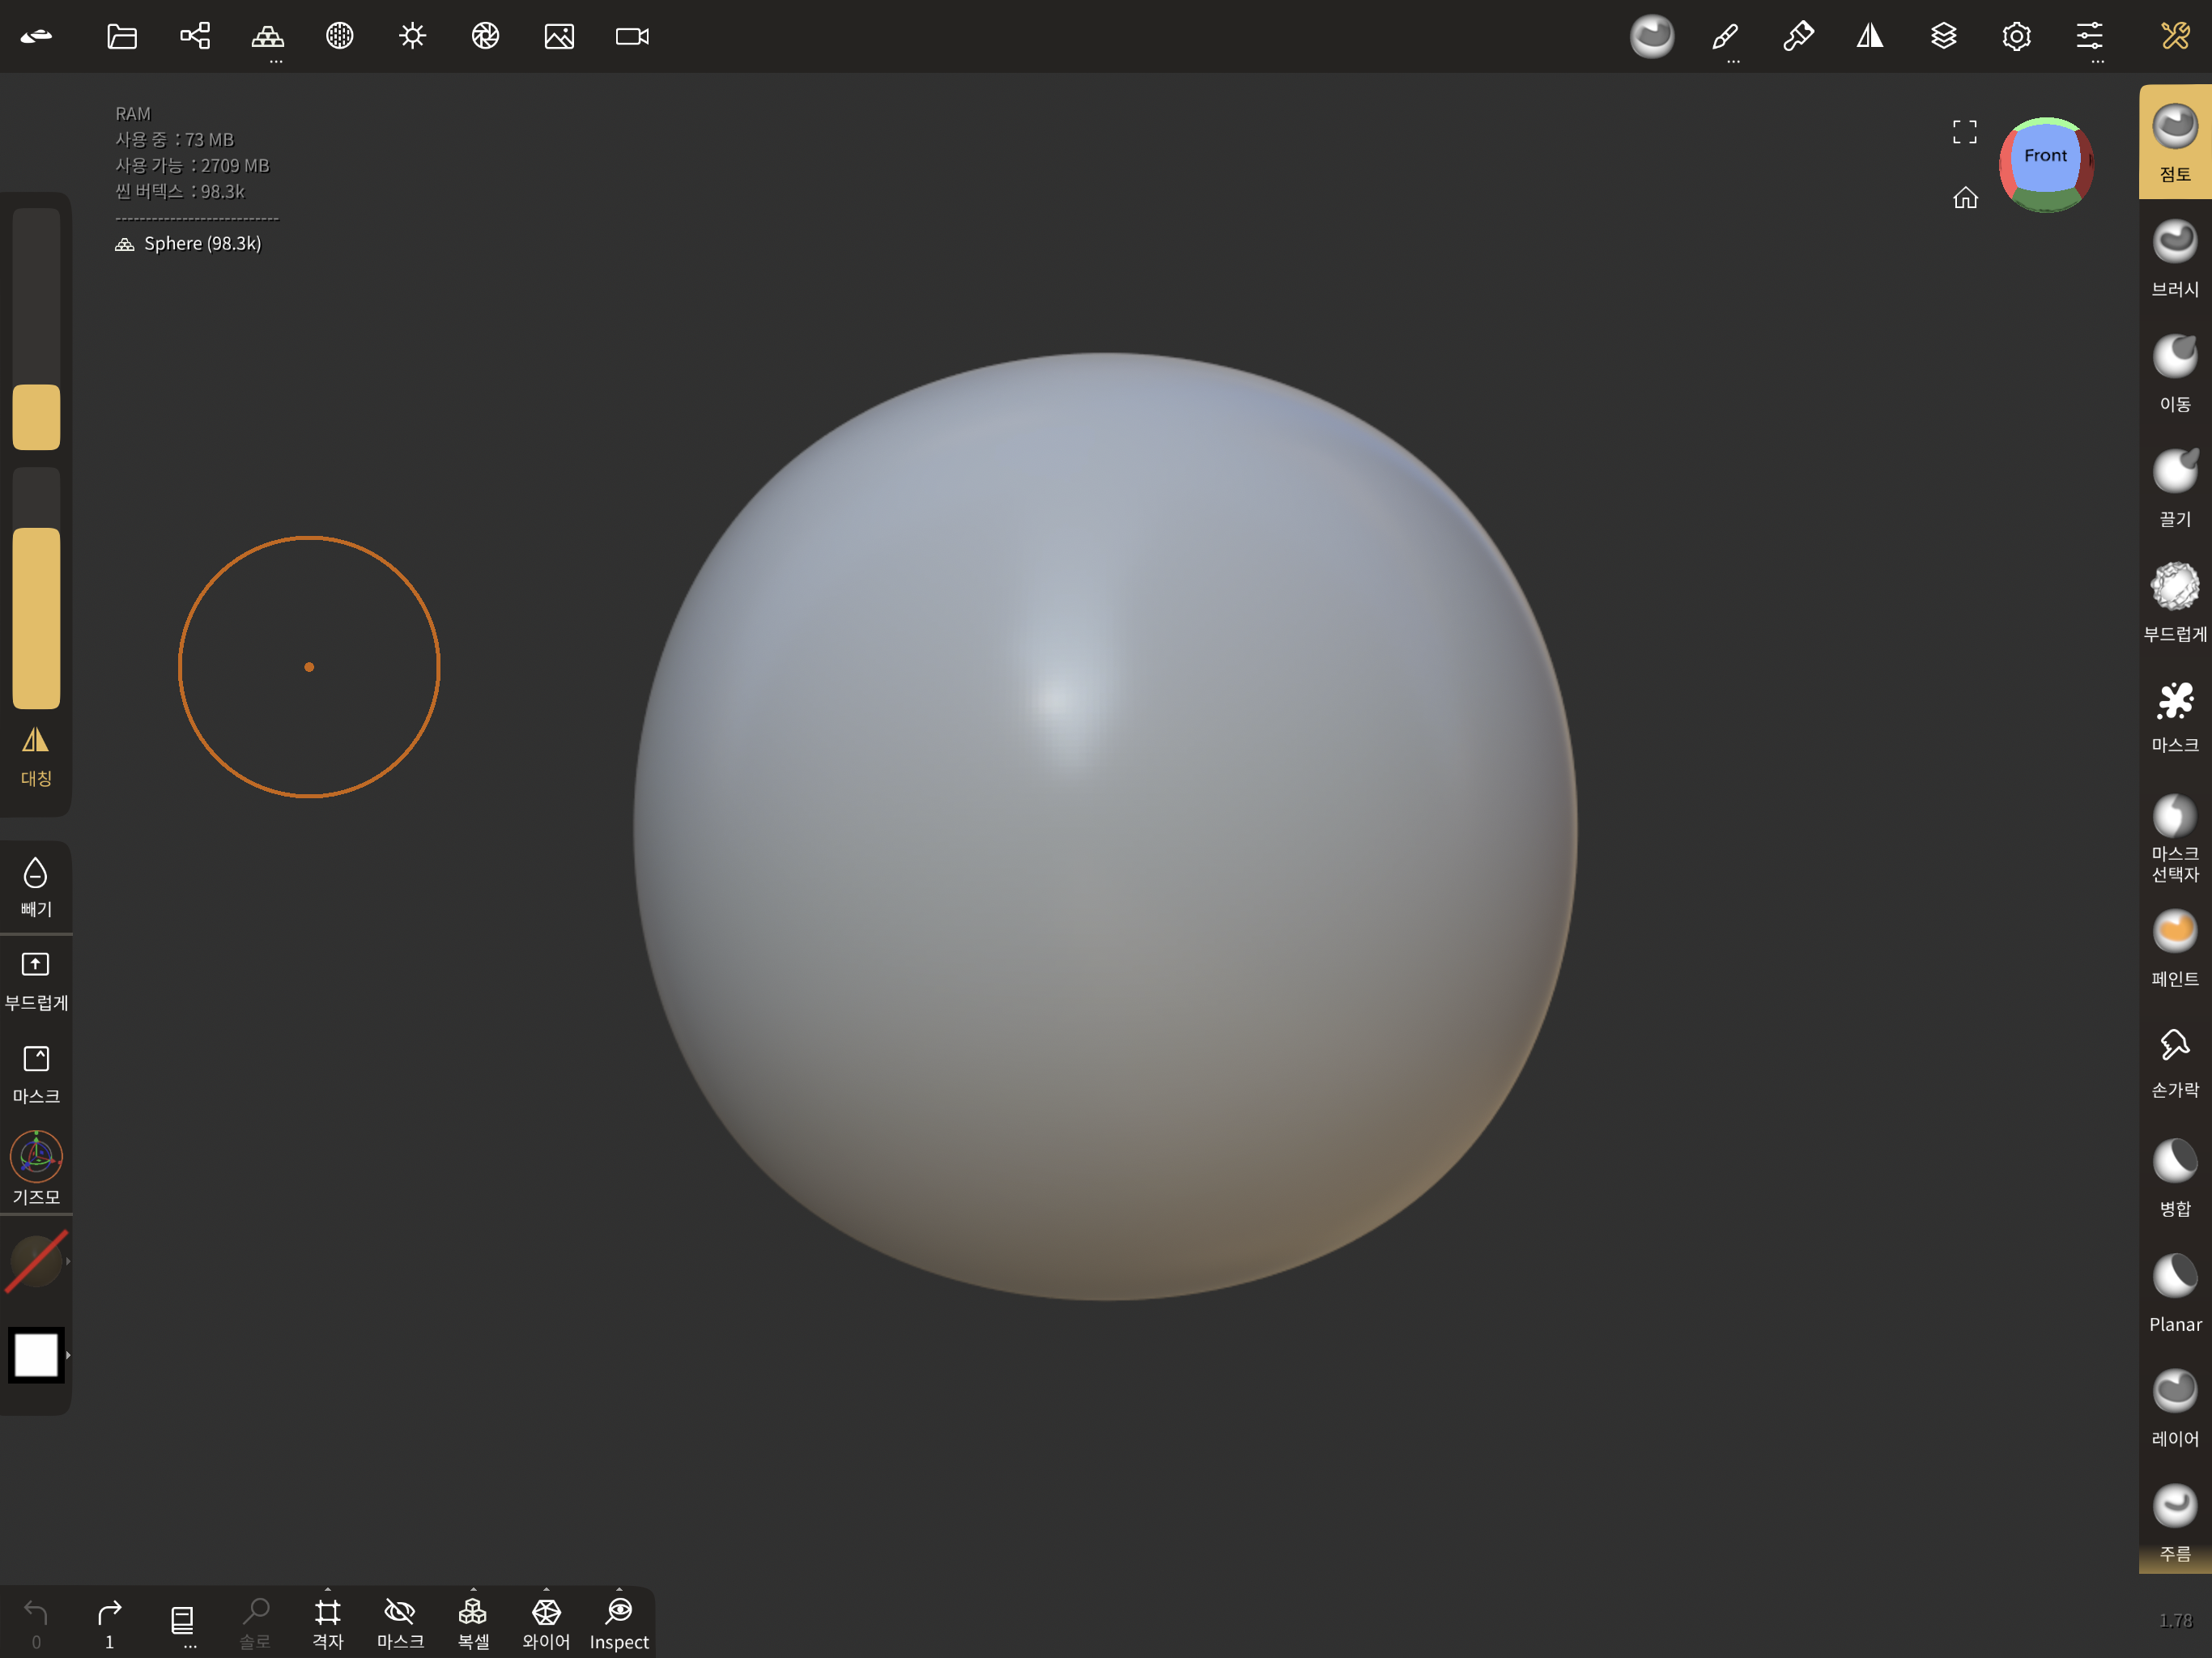
Task: Expand the color swatch side arrow
Action: [68, 1355]
